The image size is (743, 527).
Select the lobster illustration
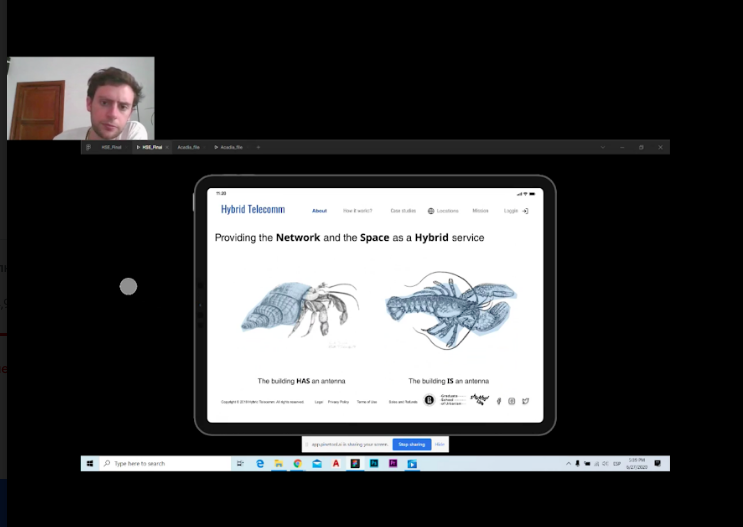point(451,309)
